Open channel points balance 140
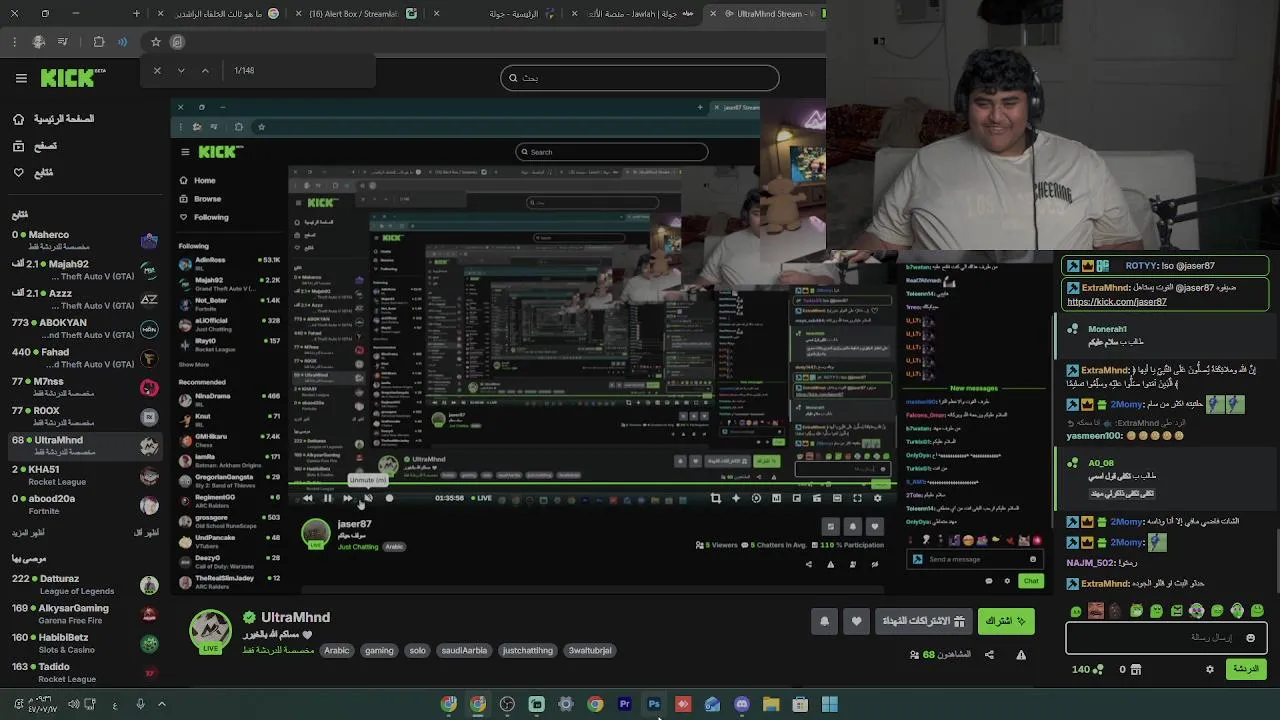Screen dimensions: 1280x720 [x=1087, y=669]
